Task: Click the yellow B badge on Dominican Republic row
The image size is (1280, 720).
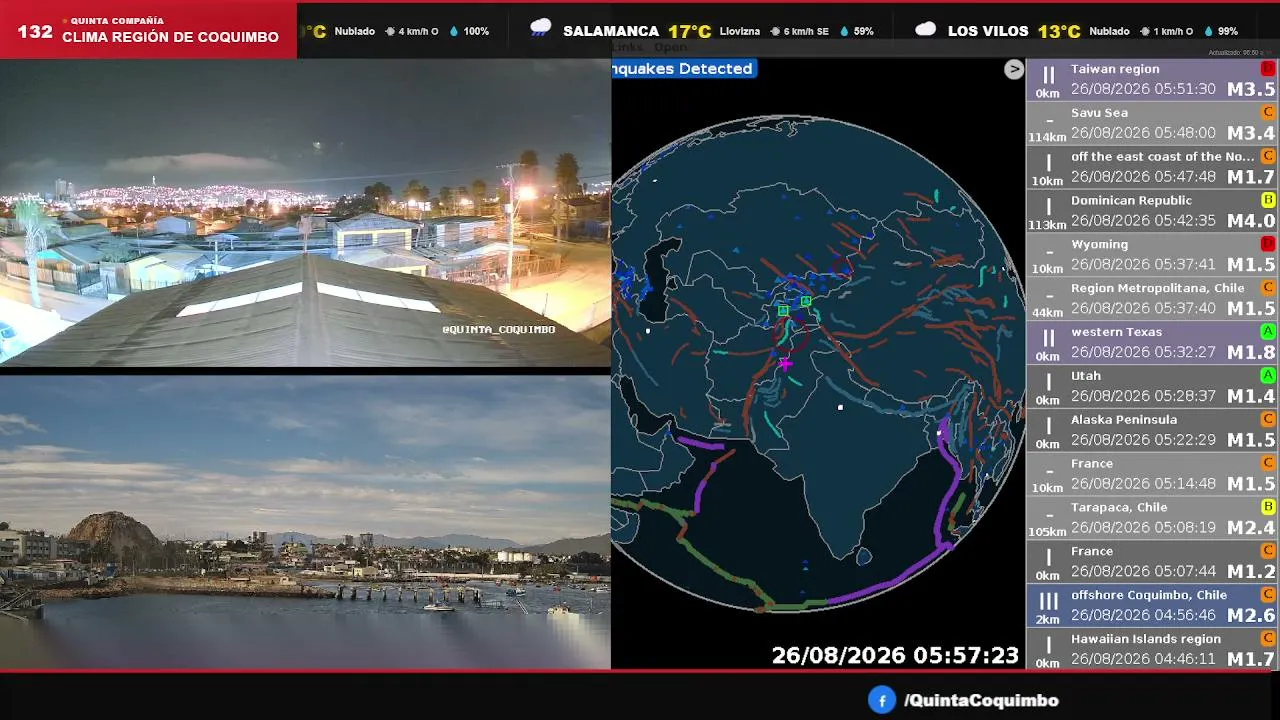Action: point(1268,200)
